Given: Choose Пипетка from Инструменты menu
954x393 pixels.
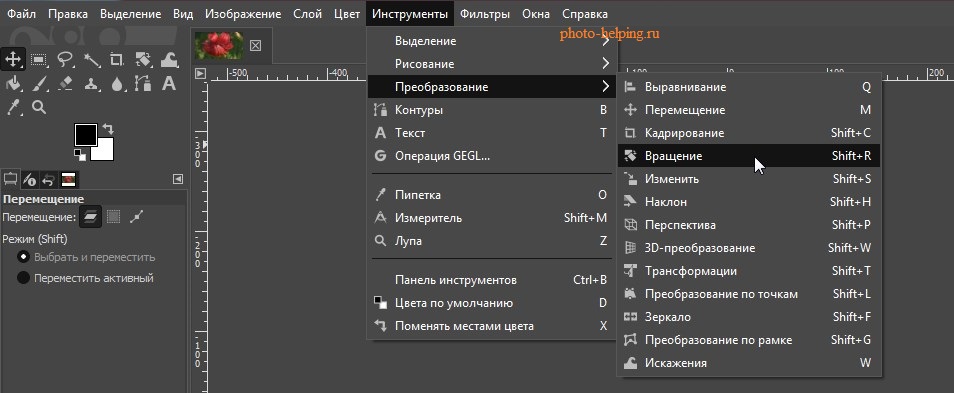Looking at the screenshot, I should [492, 195].
